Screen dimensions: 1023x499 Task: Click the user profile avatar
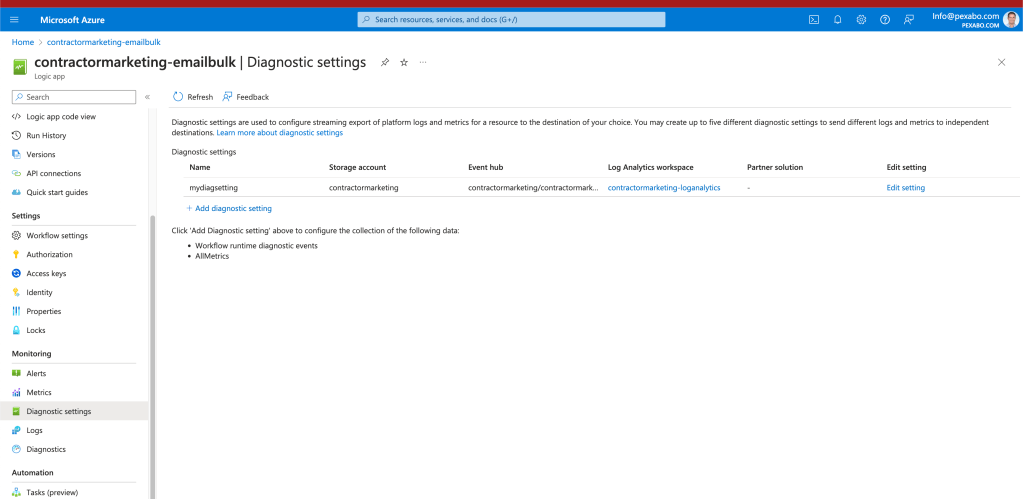1011,20
